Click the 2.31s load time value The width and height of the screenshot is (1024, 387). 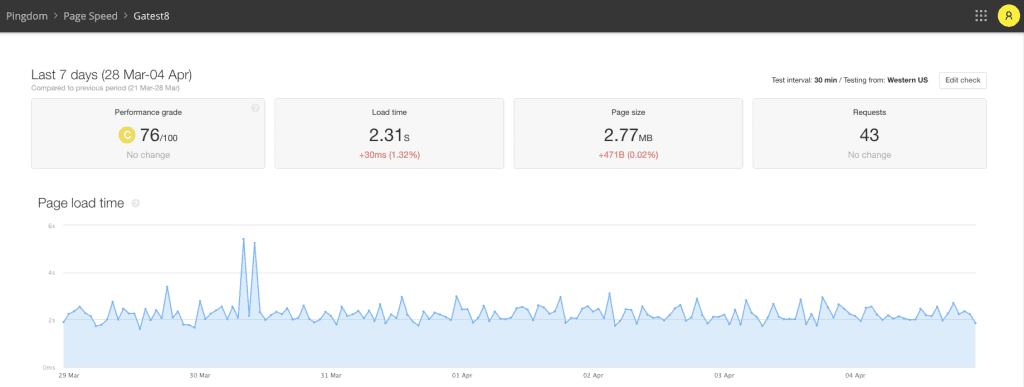389,136
